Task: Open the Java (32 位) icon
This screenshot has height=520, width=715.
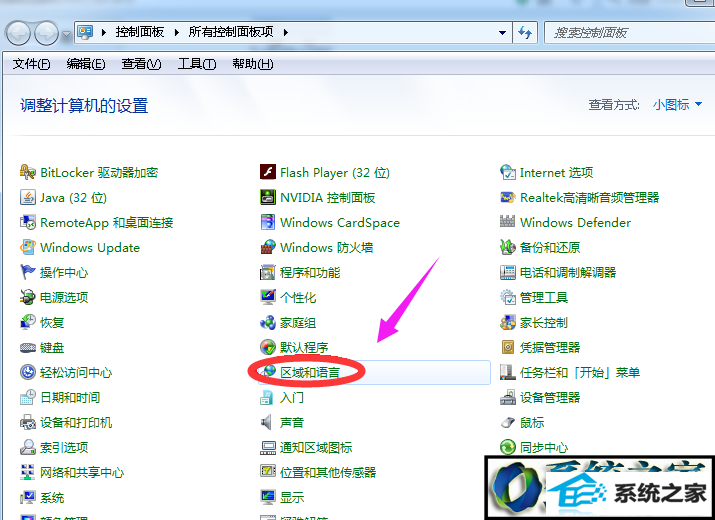Action: 27,198
